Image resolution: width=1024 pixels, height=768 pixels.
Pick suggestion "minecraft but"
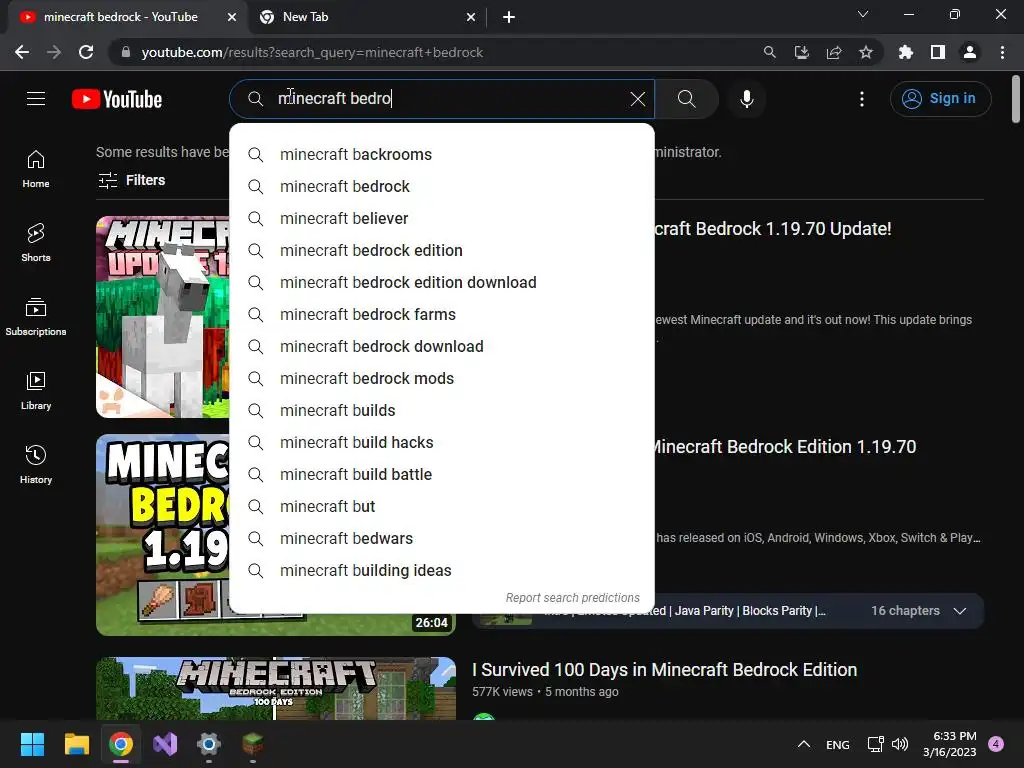[x=441, y=507]
